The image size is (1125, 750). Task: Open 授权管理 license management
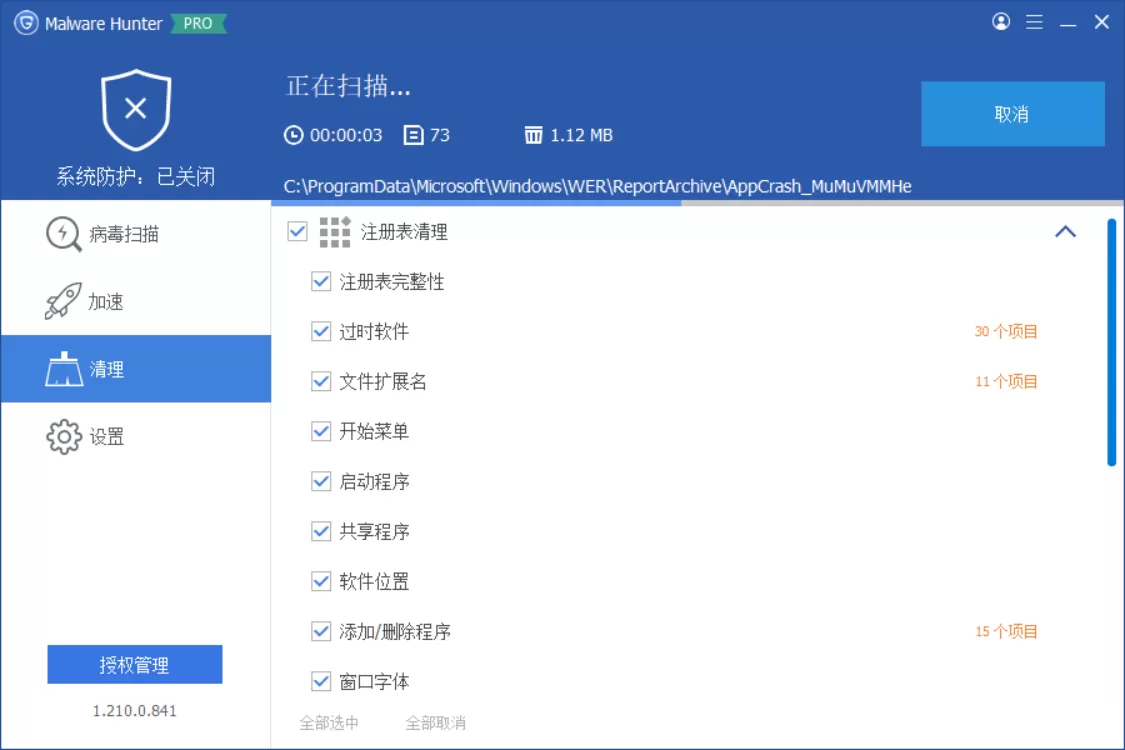[x=134, y=663]
